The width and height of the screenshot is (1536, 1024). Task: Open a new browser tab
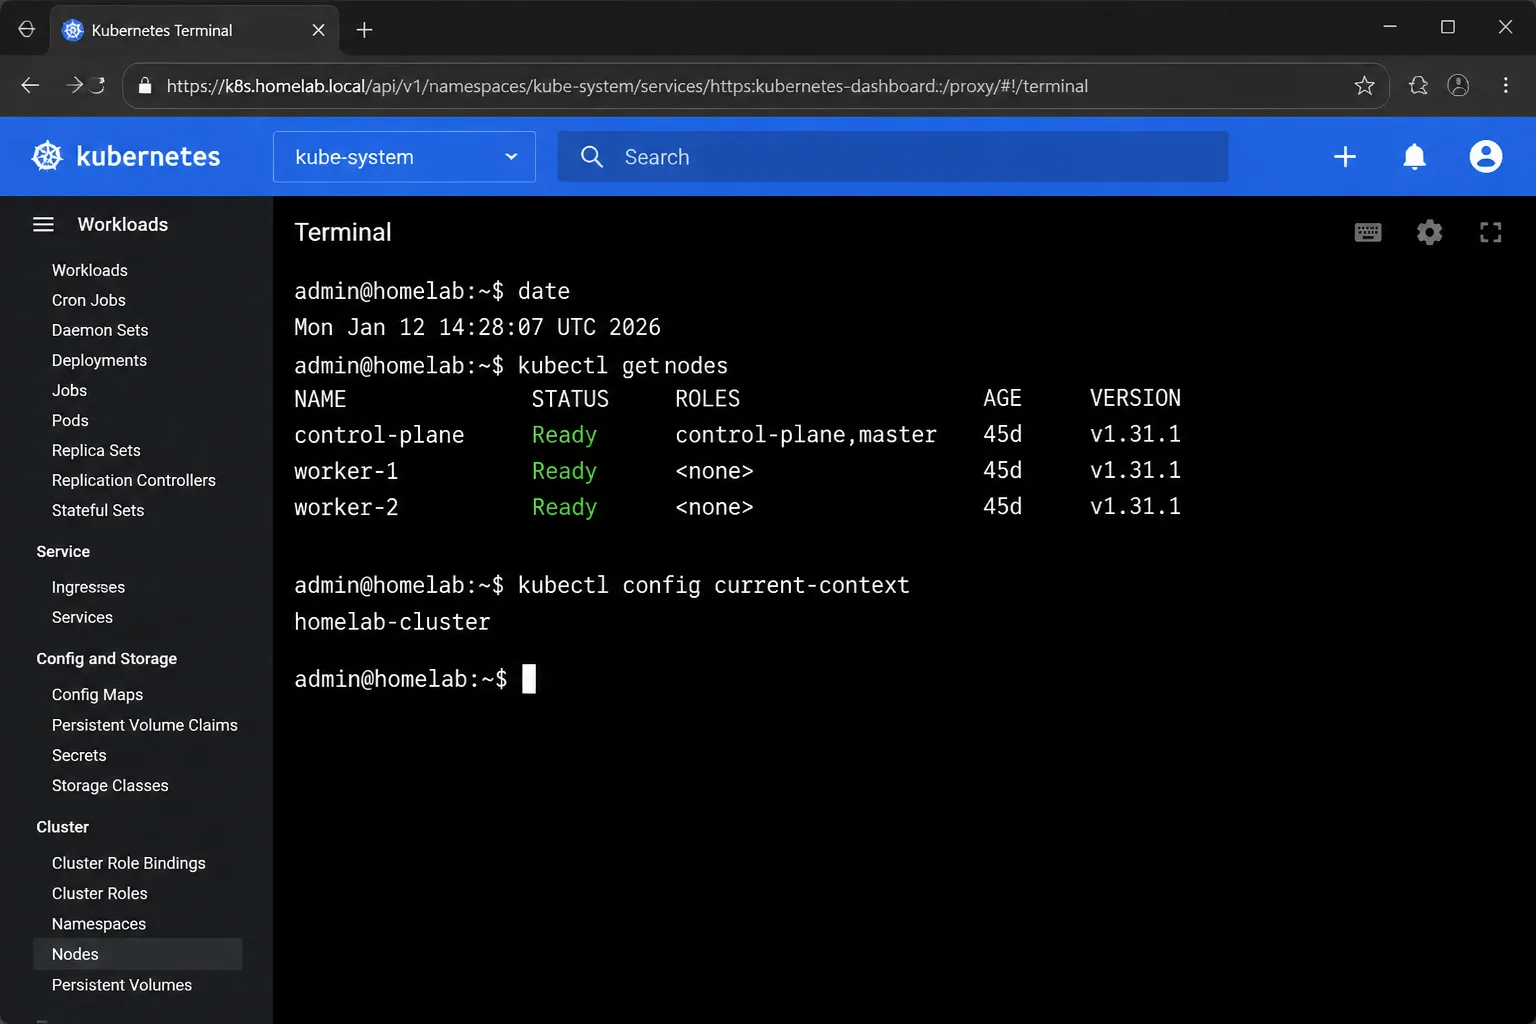point(364,30)
